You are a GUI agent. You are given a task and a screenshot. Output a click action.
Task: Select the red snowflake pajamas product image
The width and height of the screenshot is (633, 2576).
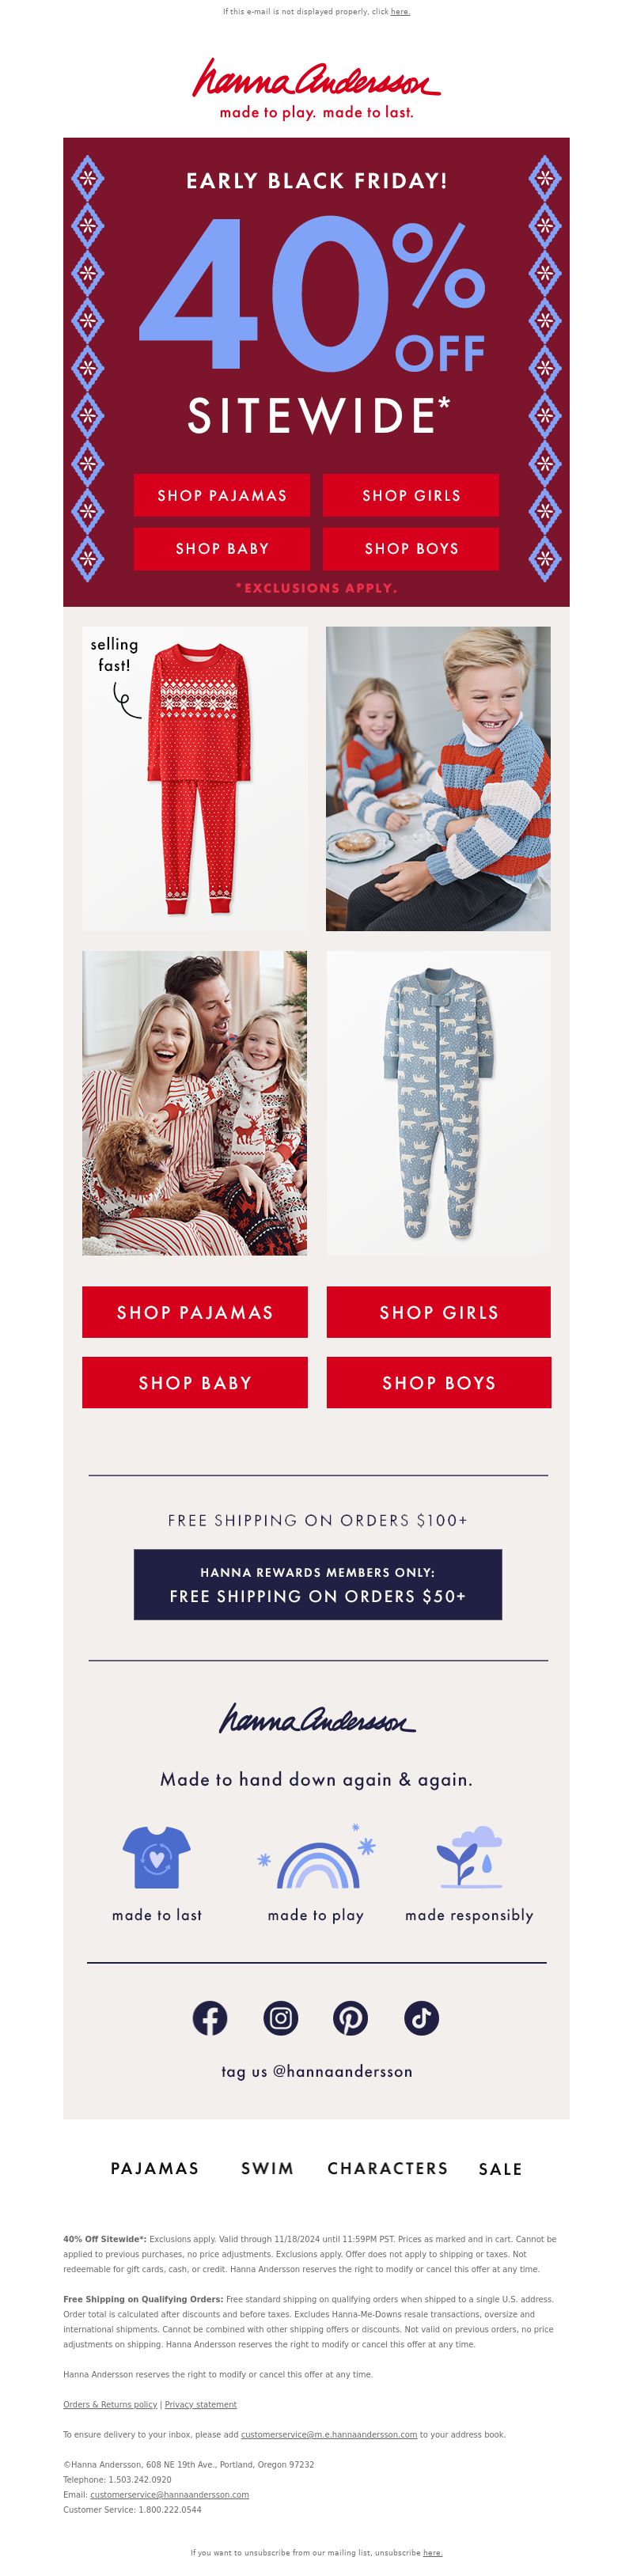(195, 778)
